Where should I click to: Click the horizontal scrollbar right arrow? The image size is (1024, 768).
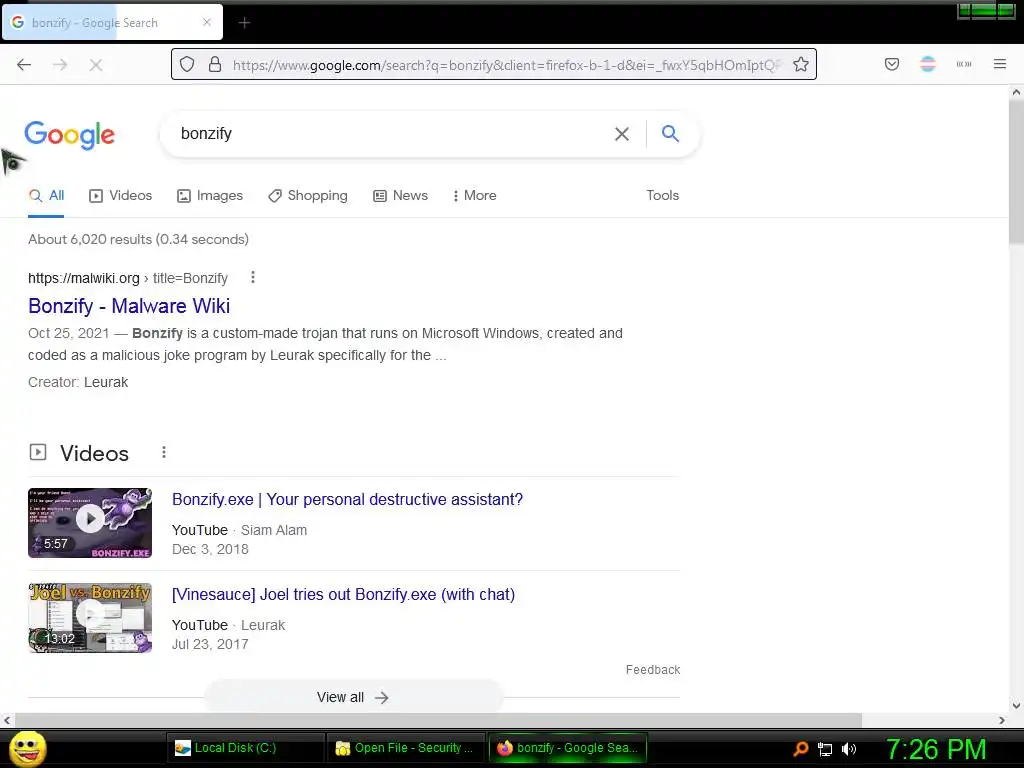[x=1002, y=720]
